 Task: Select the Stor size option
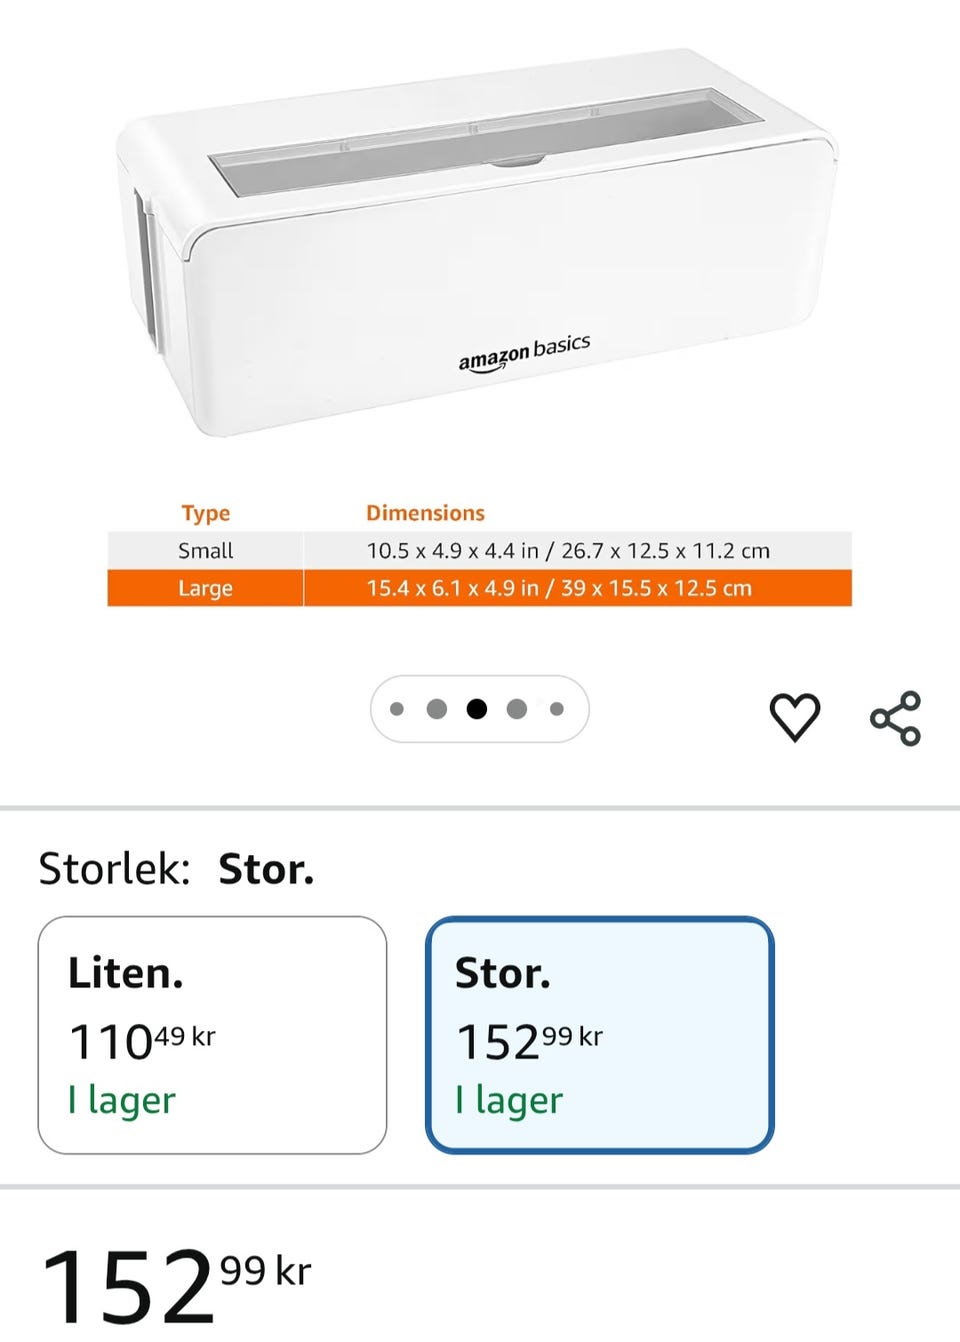tap(599, 1034)
